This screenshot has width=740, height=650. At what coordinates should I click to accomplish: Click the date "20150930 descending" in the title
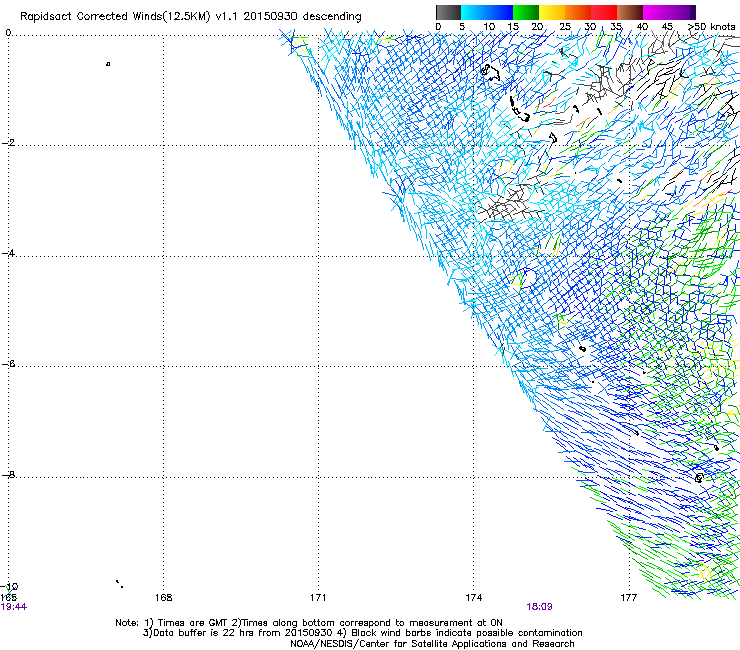[303, 17]
